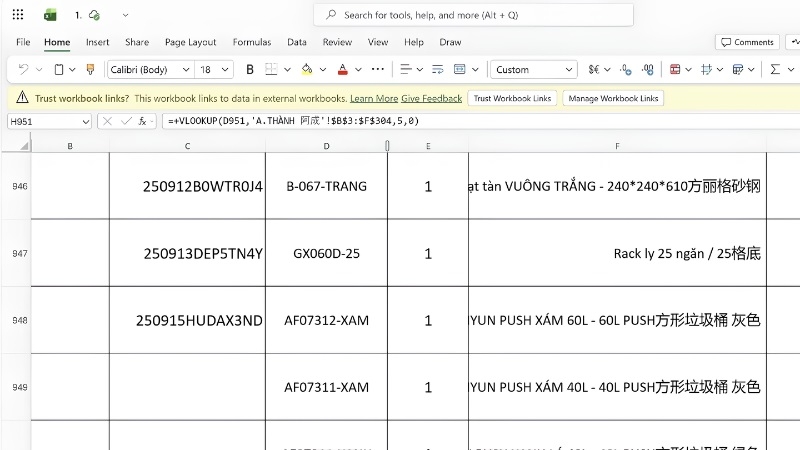The image size is (800, 450).
Task: Click the Search for tools box
Action: tap(473, 15)
